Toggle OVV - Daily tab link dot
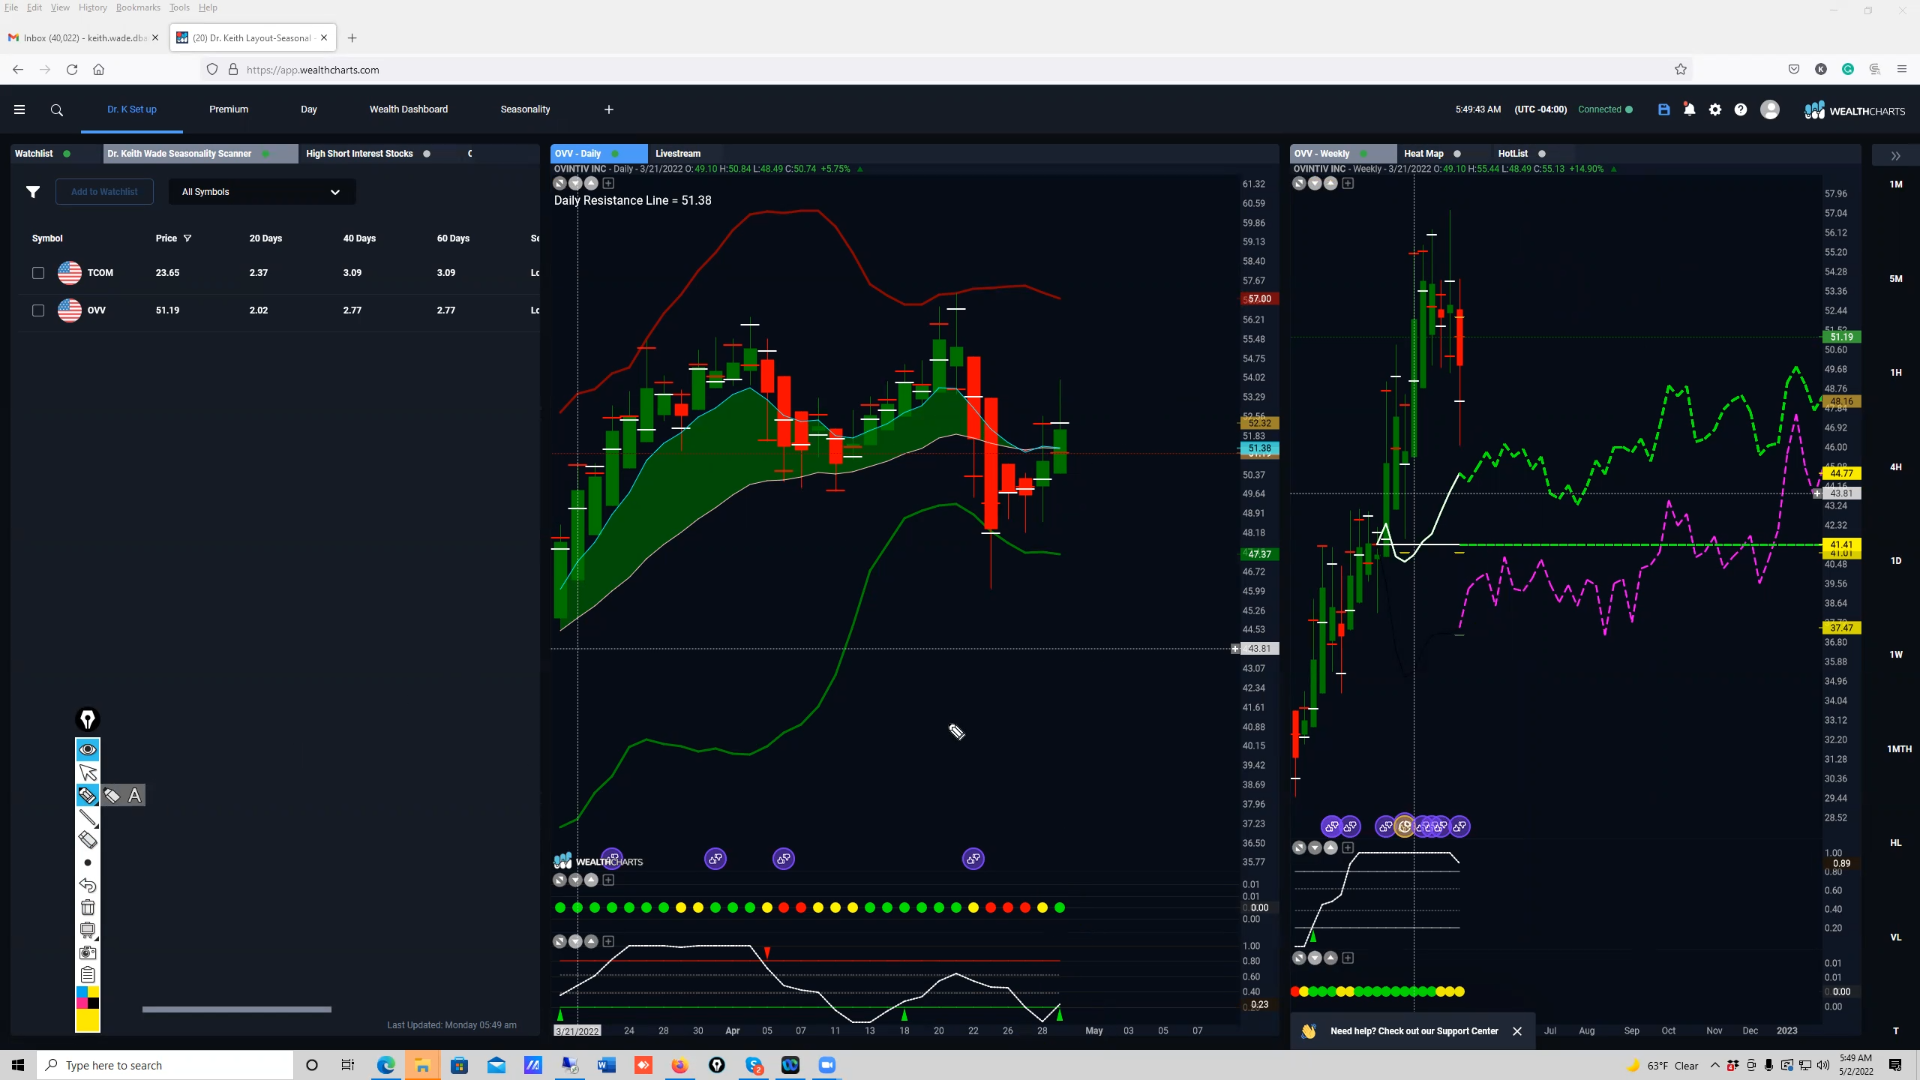Viewport: 1920px width, 1080px height. pyautogui.click(x=615, y=154)
